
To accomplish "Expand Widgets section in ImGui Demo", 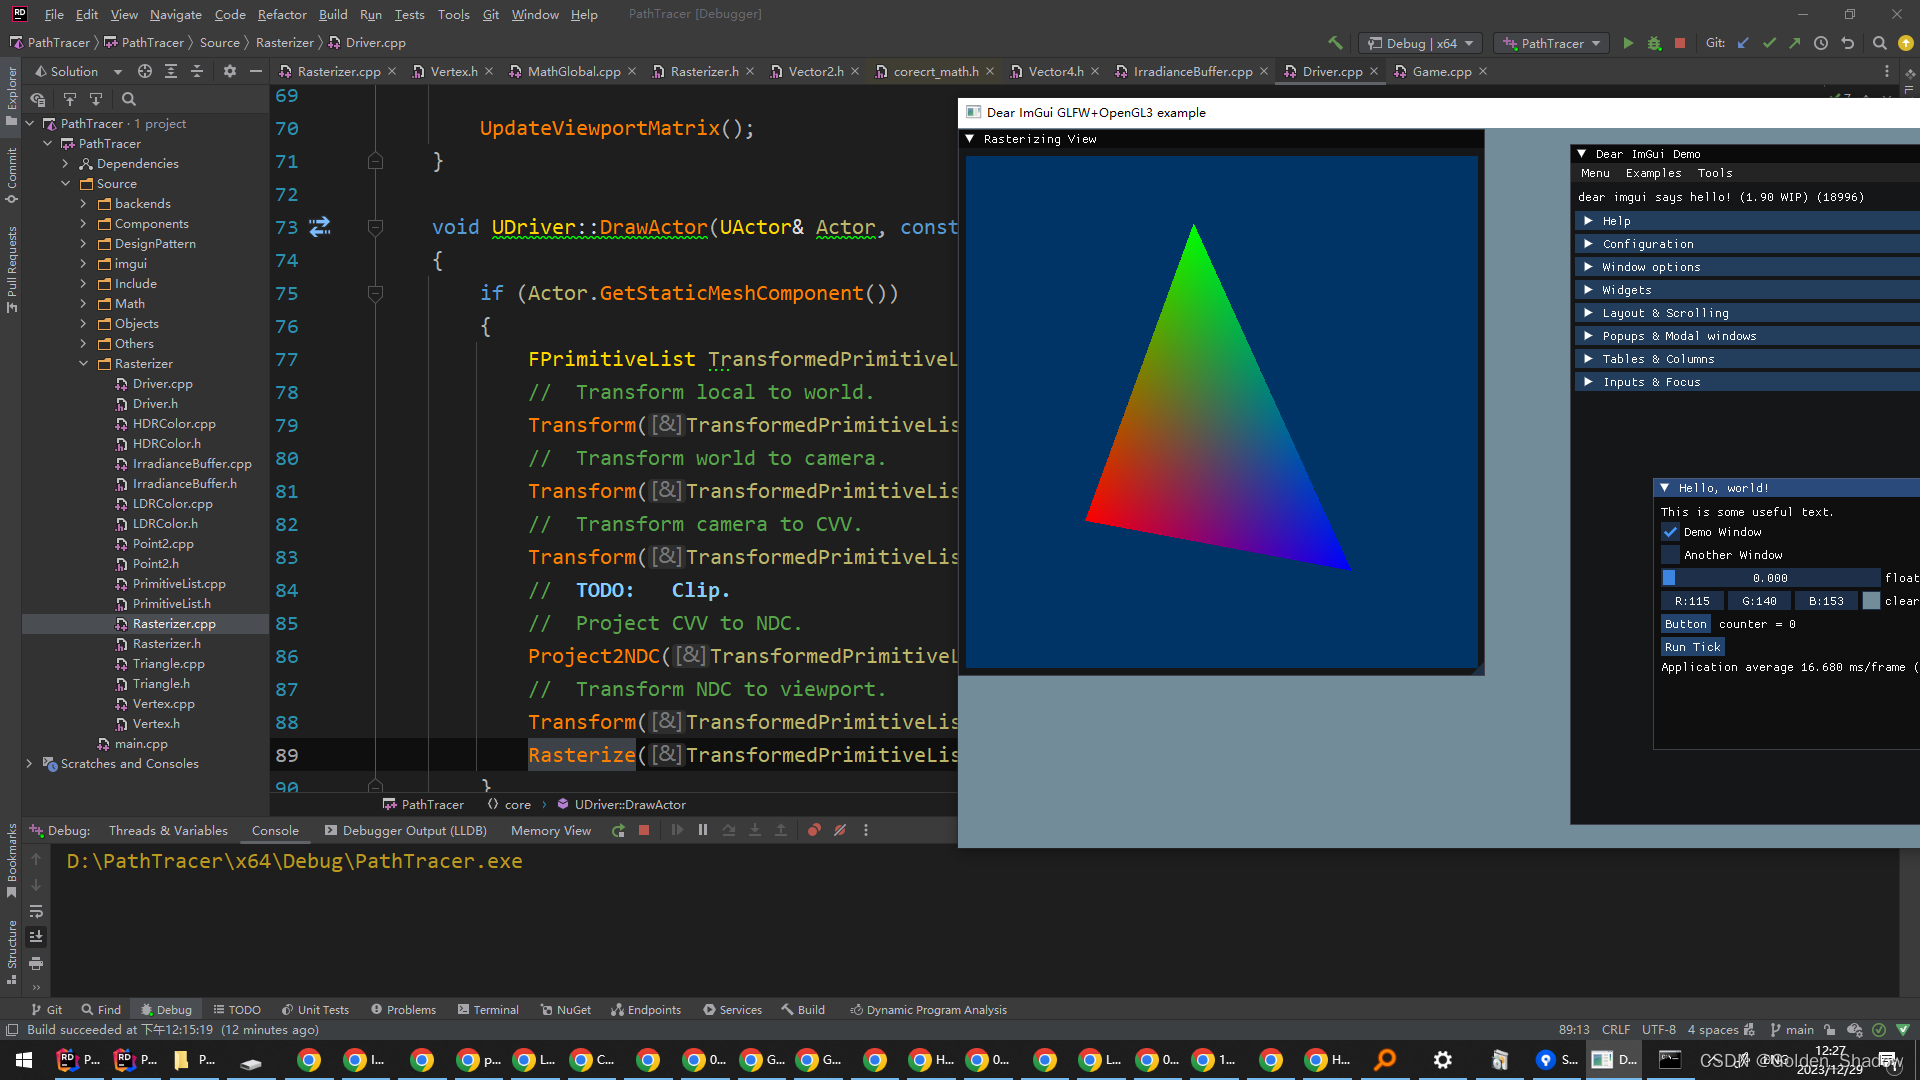I will pyautogui.click(x=1747, y=290).
